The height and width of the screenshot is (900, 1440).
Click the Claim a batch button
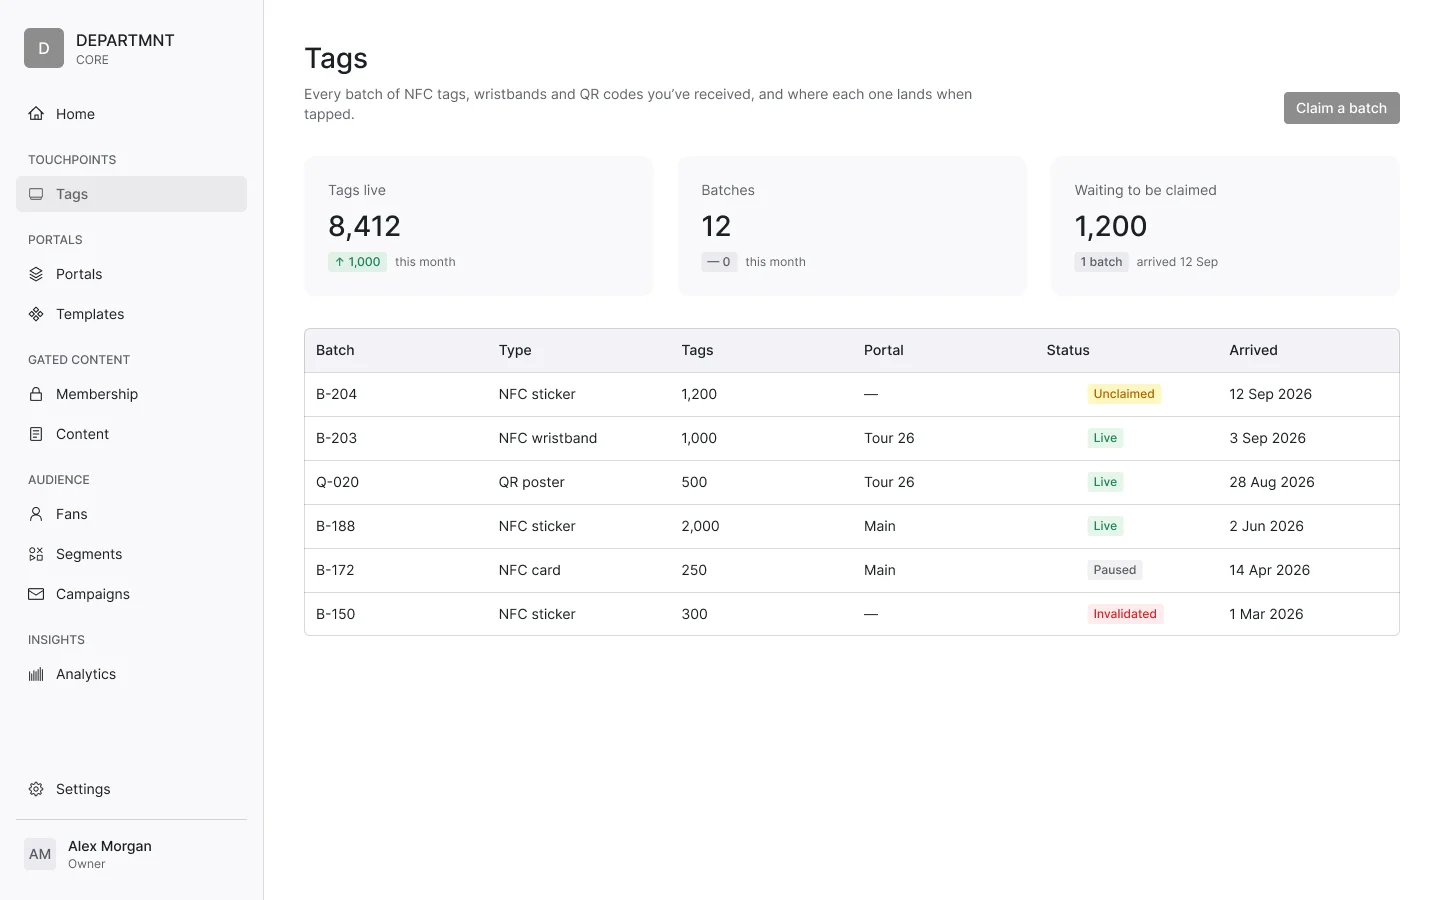[x=1341, y=108]
